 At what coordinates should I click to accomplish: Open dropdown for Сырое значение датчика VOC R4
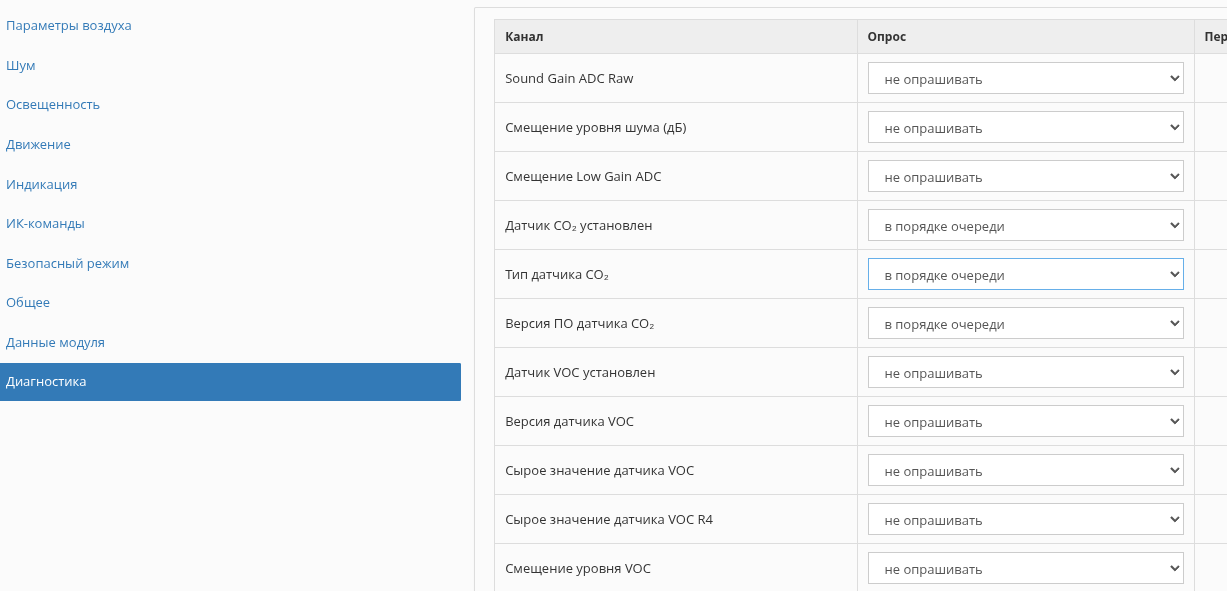[x=1025, y=520]
